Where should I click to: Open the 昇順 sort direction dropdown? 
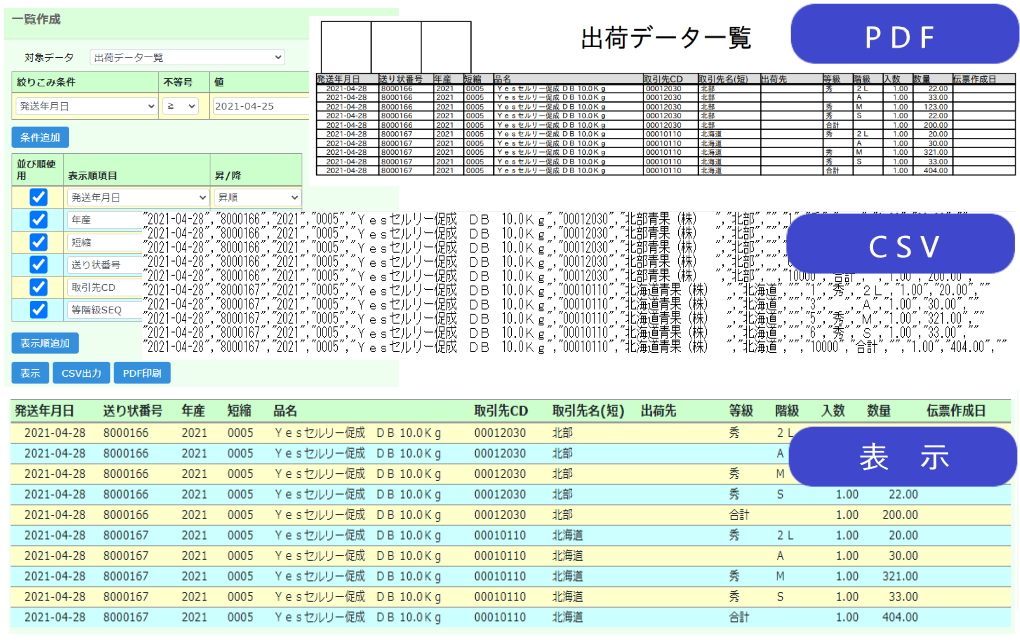(x=256, y=198)
